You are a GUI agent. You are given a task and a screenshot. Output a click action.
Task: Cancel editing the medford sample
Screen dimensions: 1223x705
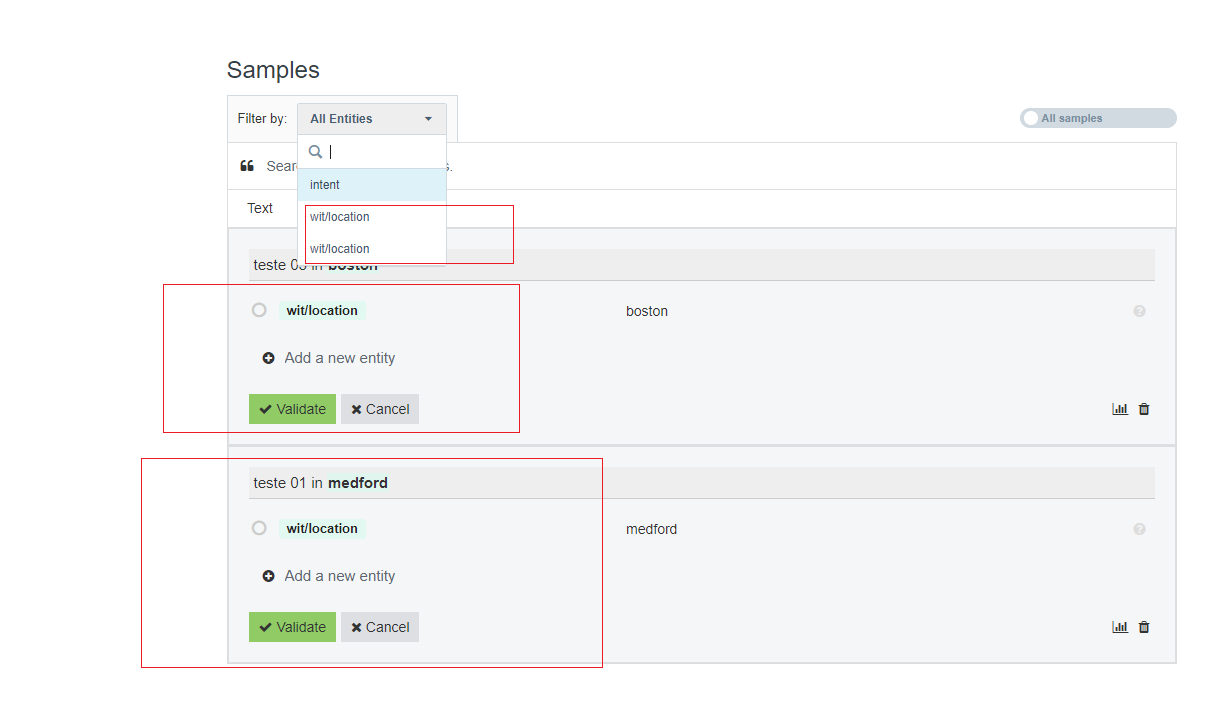pos(380,627)
